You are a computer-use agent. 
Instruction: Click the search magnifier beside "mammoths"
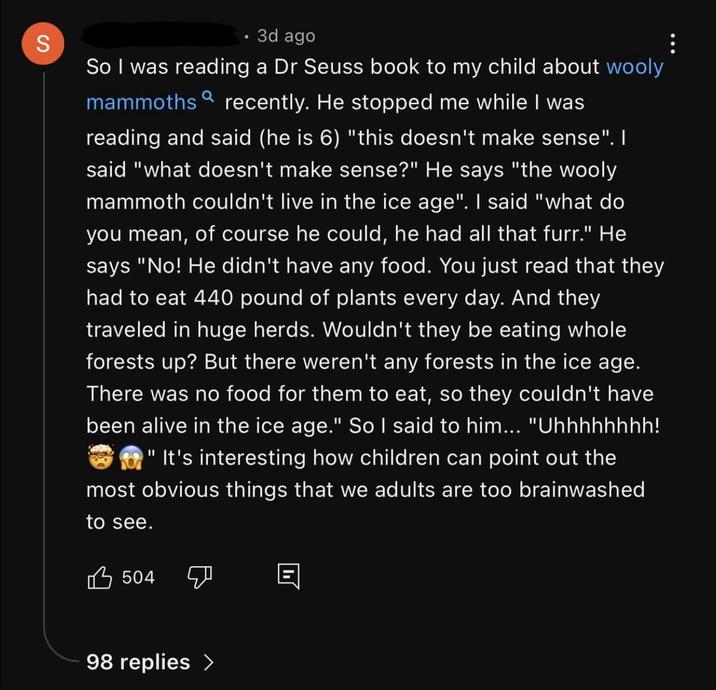tap(208, 97)
